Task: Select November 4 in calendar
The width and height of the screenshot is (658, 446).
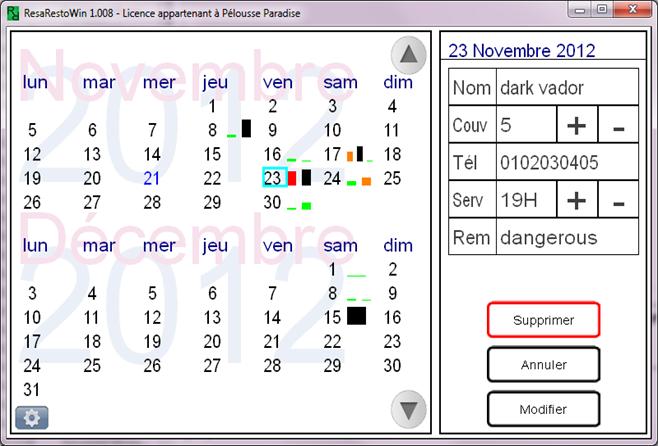Action: [x=392, y=106]
